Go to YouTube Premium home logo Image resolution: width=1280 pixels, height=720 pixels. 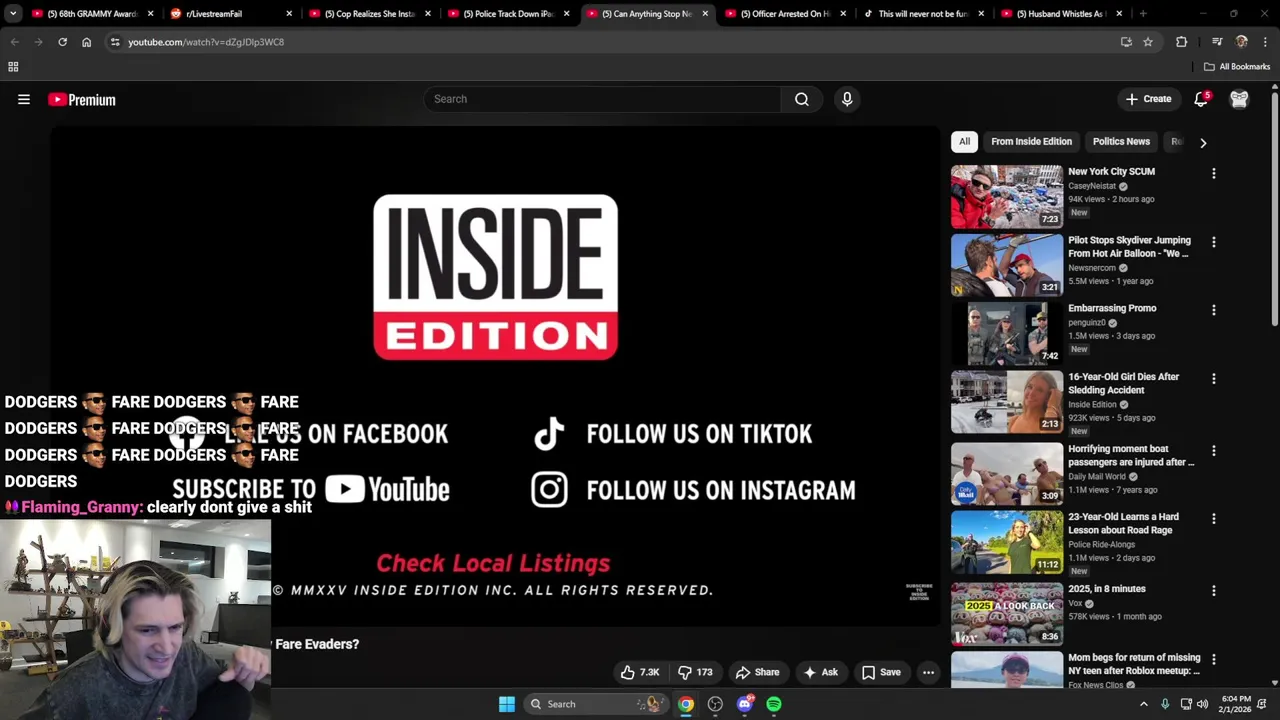click(82, 99)
